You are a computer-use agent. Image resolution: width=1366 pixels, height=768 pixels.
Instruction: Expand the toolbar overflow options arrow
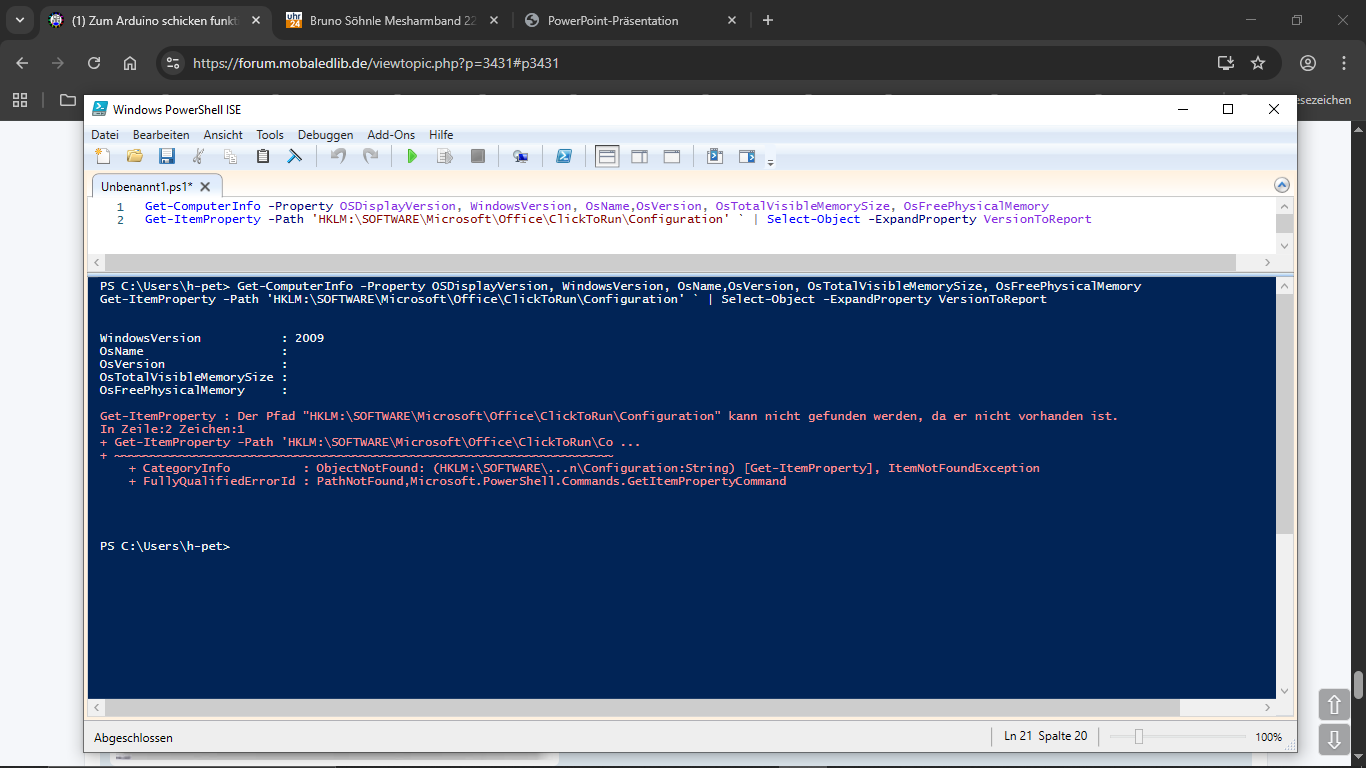(770, 161)
